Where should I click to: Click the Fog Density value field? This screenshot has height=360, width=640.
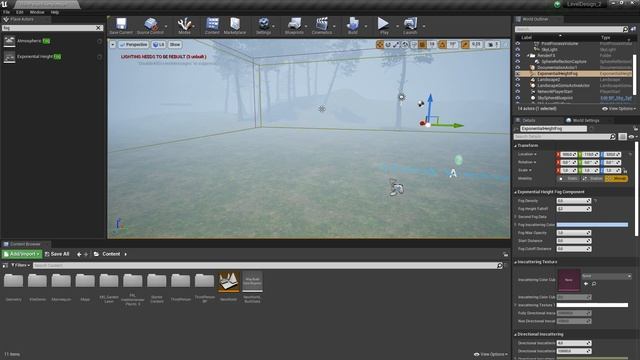[x=573, y=201]
